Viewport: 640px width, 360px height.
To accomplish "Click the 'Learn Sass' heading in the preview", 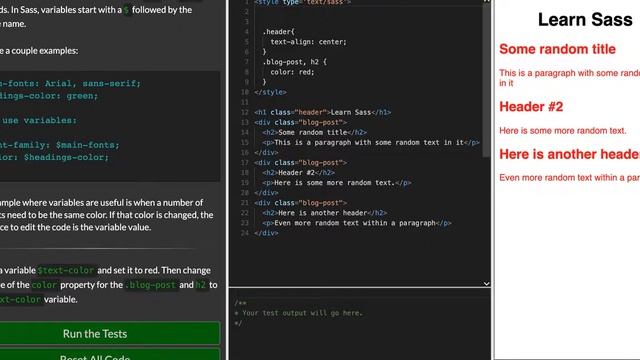I will [x=585, y=19].
